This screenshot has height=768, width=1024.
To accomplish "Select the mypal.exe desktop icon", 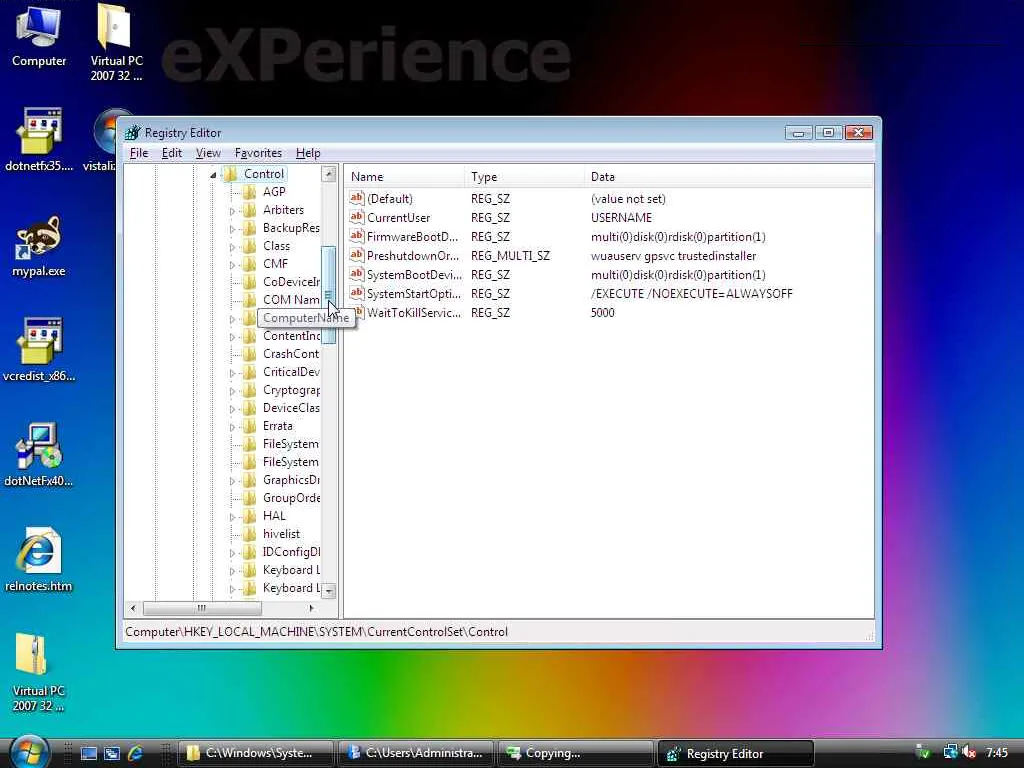I will (39, 247).
